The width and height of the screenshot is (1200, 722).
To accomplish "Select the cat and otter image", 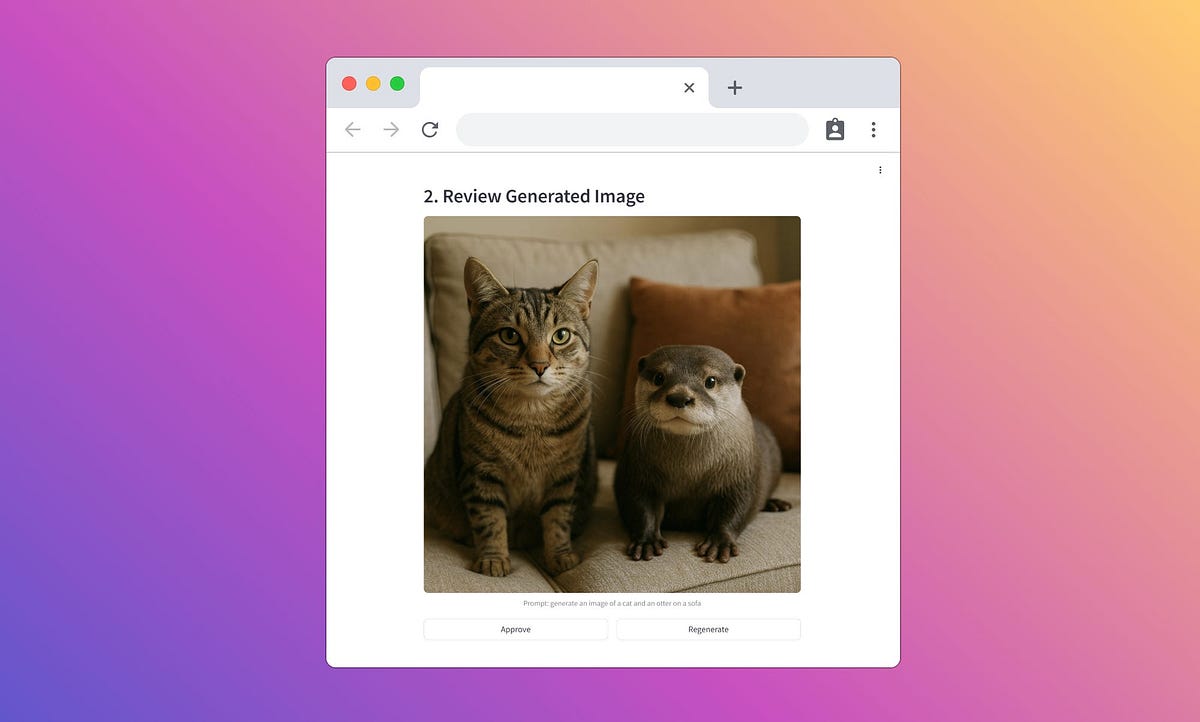I will click(x=612, y=403).
